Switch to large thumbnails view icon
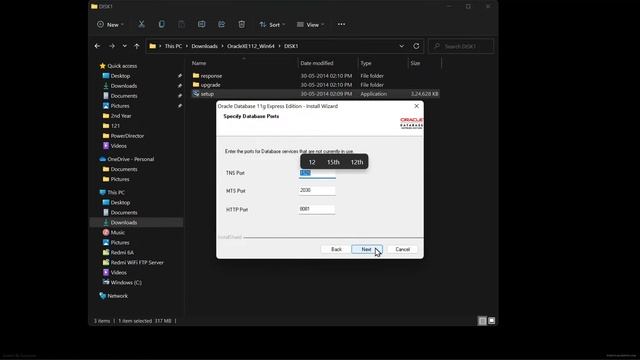 [x=491, y=321]
